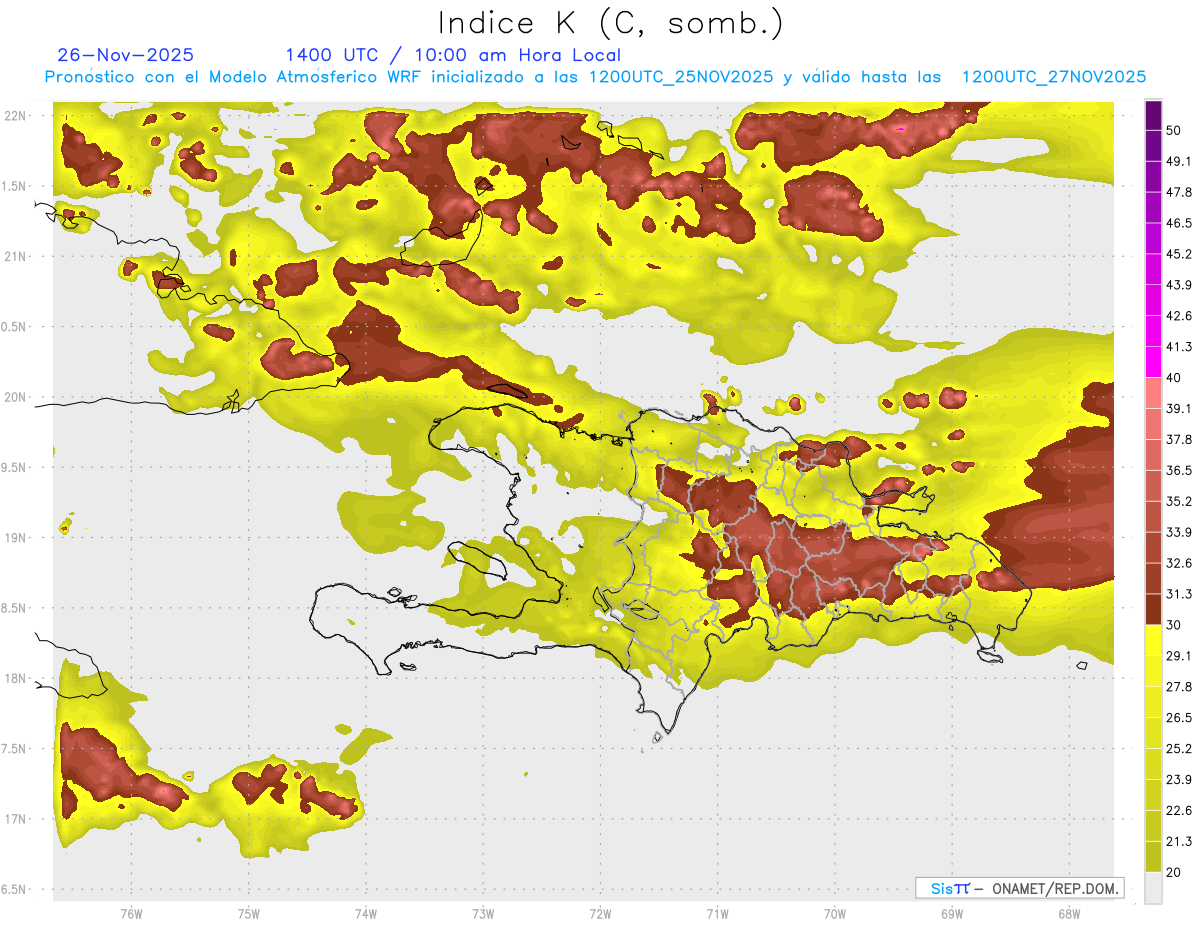Click color scale value '42.6'
The width and height of the screenshot is (1200, 927).
[1179, 316]
